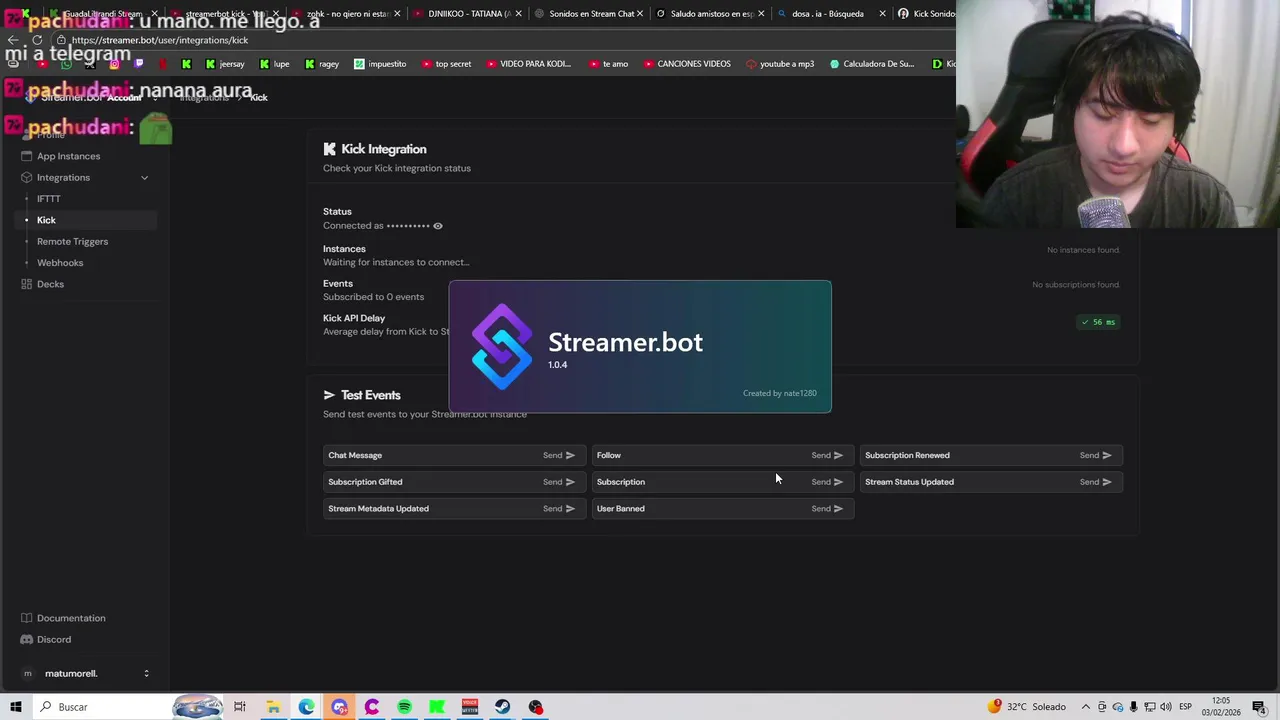Open Voicemeeter from the taskbar
The height and width of the screenshot is (720, 1280).
point(470,707)
